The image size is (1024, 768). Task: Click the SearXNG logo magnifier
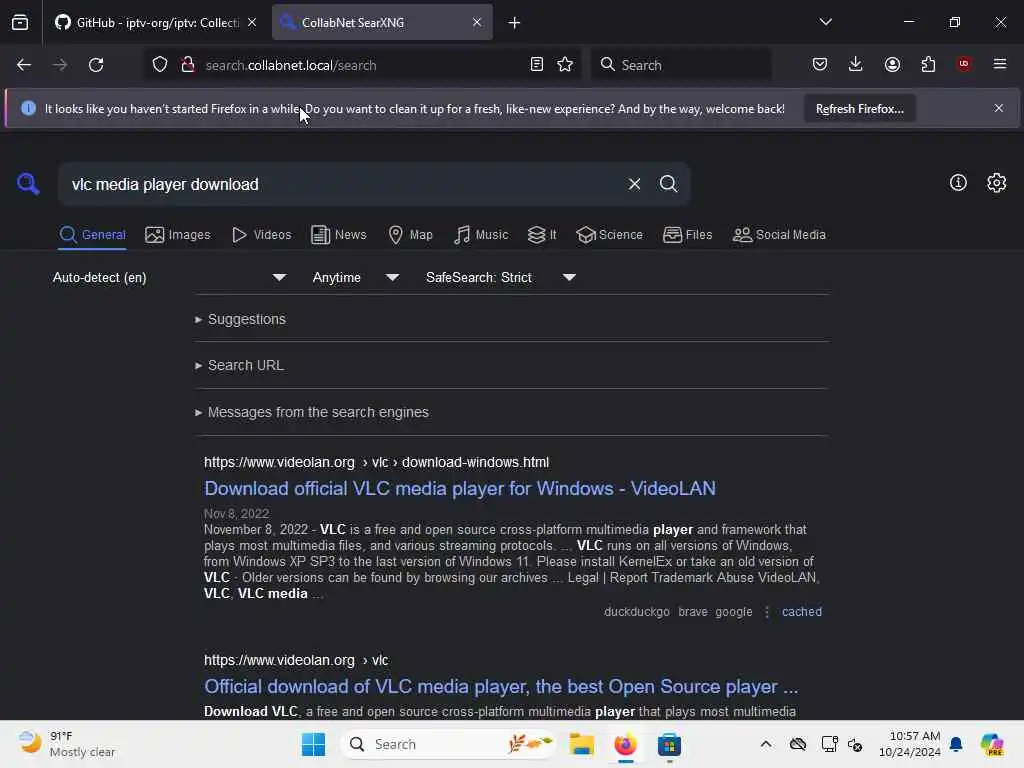point(27,184)
